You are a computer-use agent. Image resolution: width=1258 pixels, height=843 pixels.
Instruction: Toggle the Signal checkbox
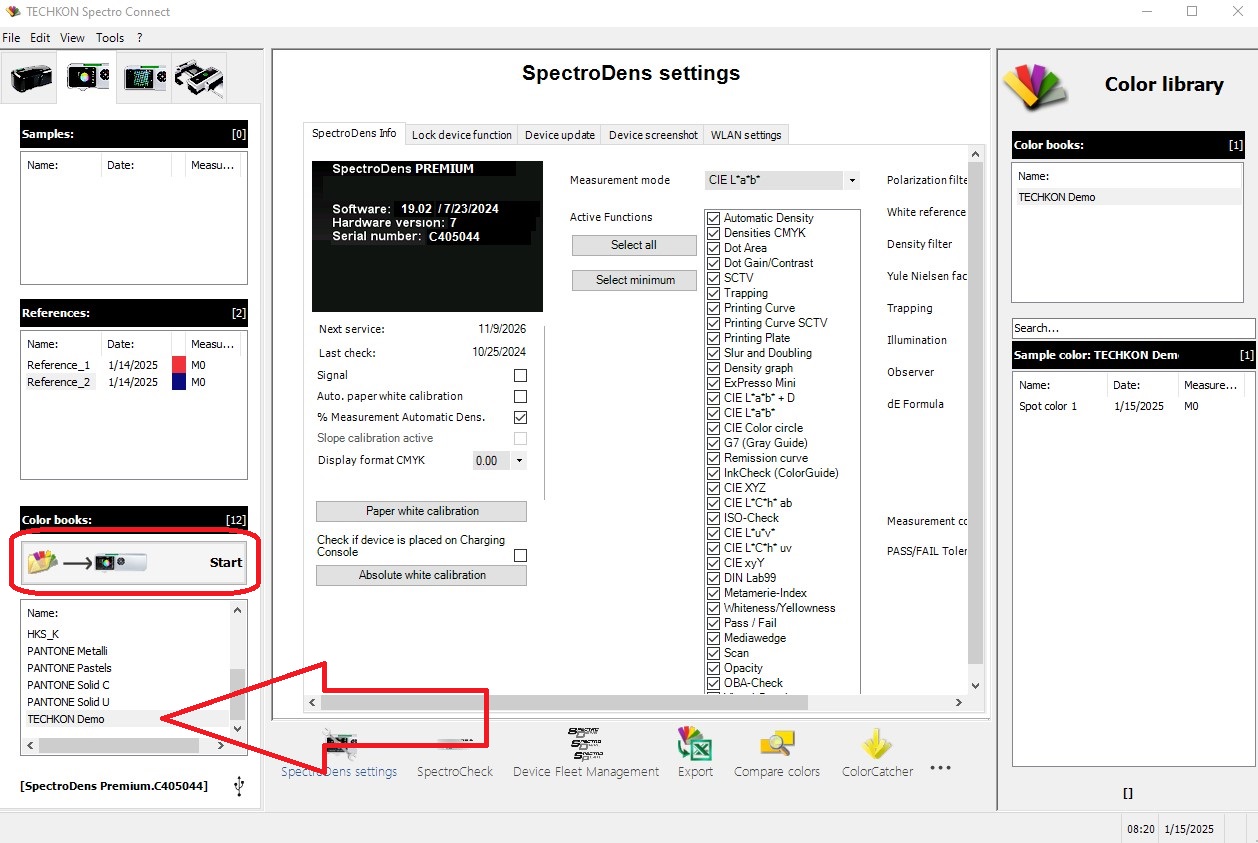point(520,375)
